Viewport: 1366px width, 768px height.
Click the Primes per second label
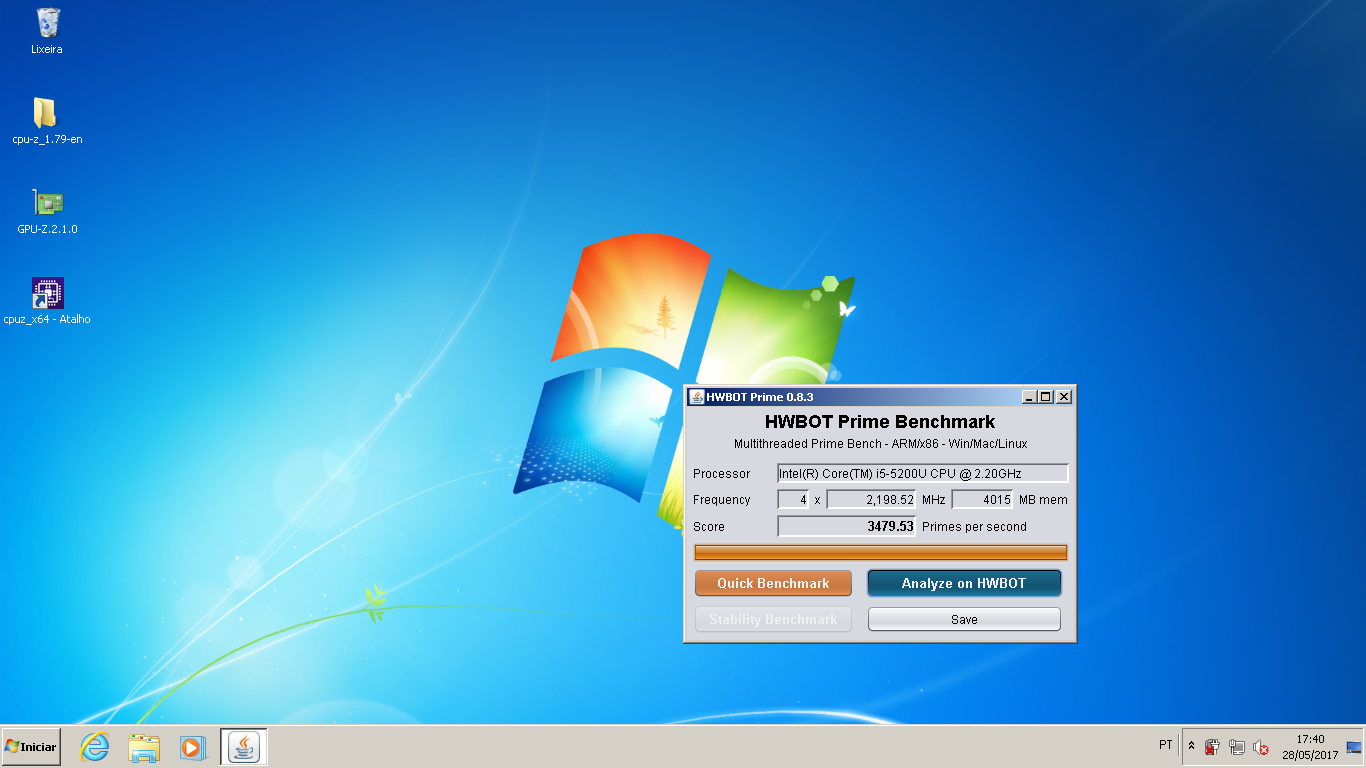point(974,527)
